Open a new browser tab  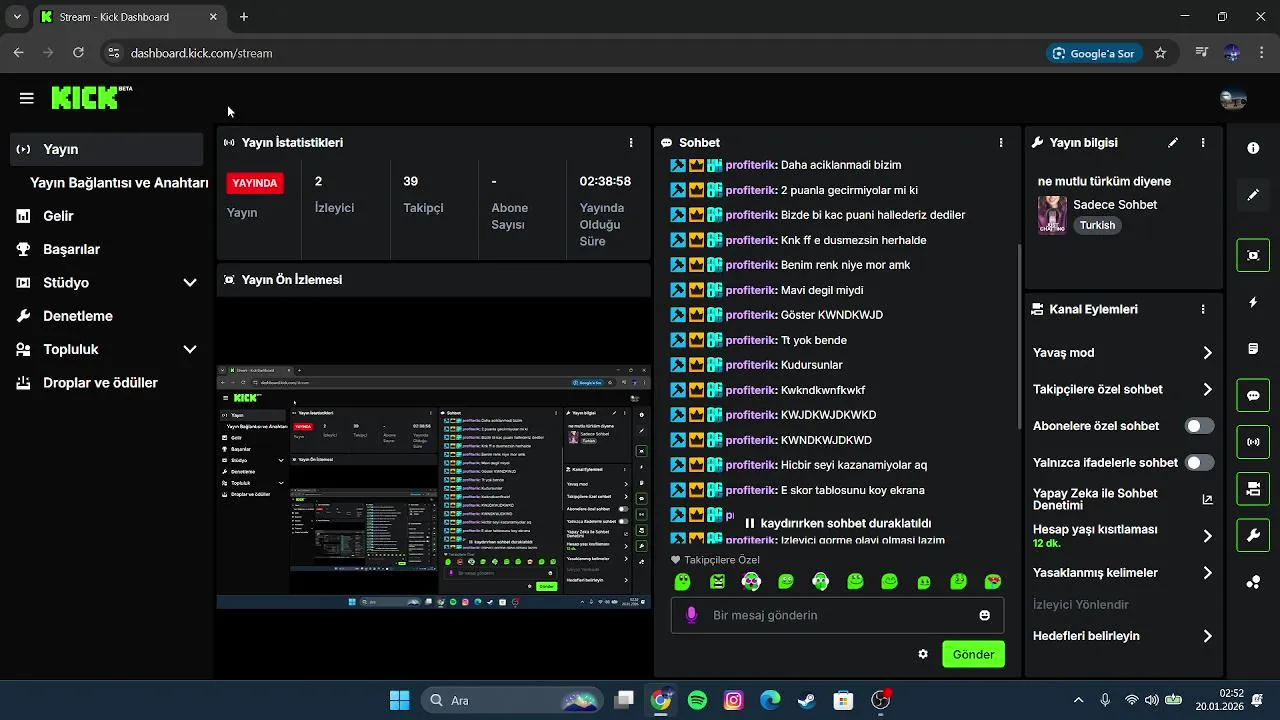(244, 17)
